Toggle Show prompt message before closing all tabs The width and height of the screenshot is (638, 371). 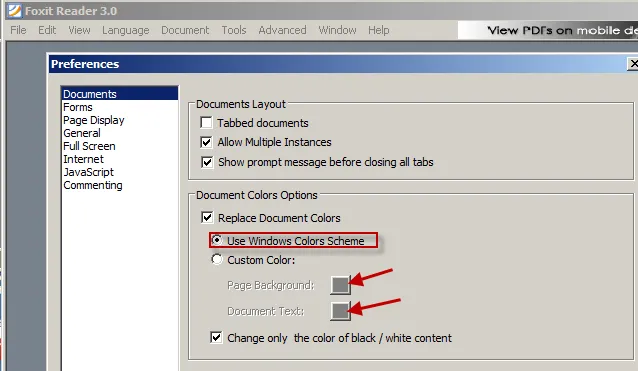[207, 162]
